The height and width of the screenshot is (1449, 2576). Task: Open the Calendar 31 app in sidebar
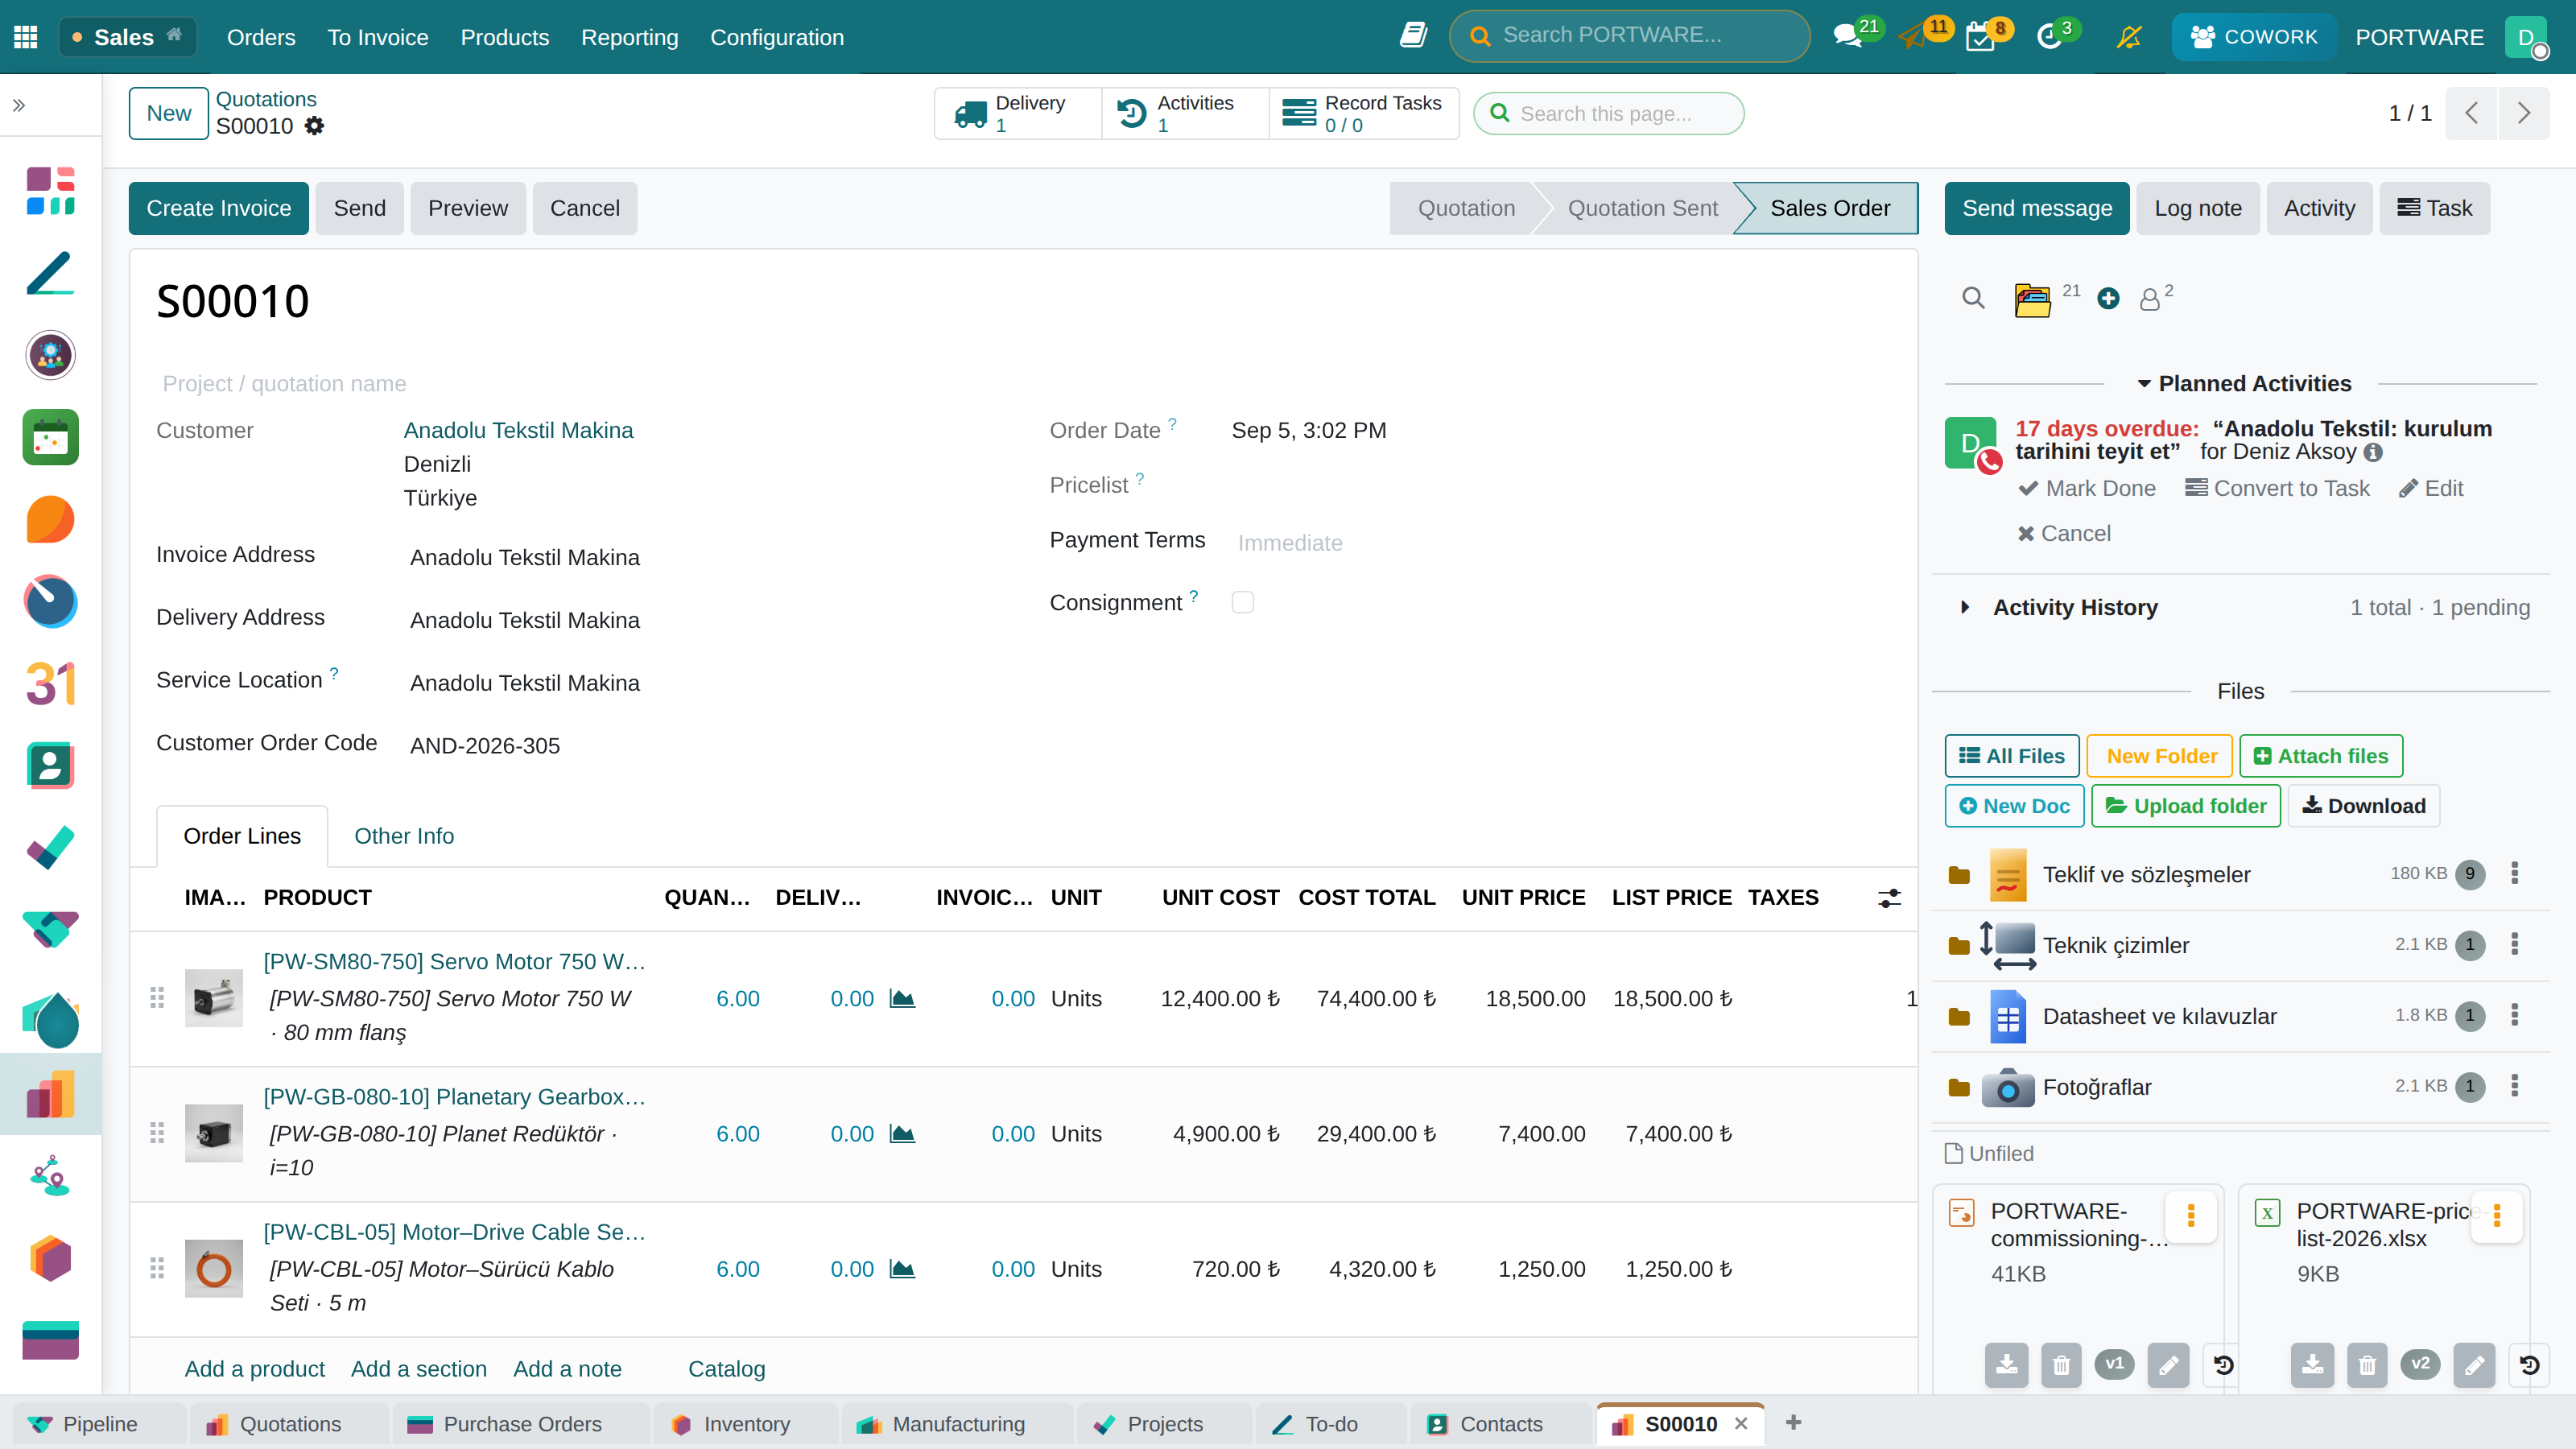click(50, 684)
